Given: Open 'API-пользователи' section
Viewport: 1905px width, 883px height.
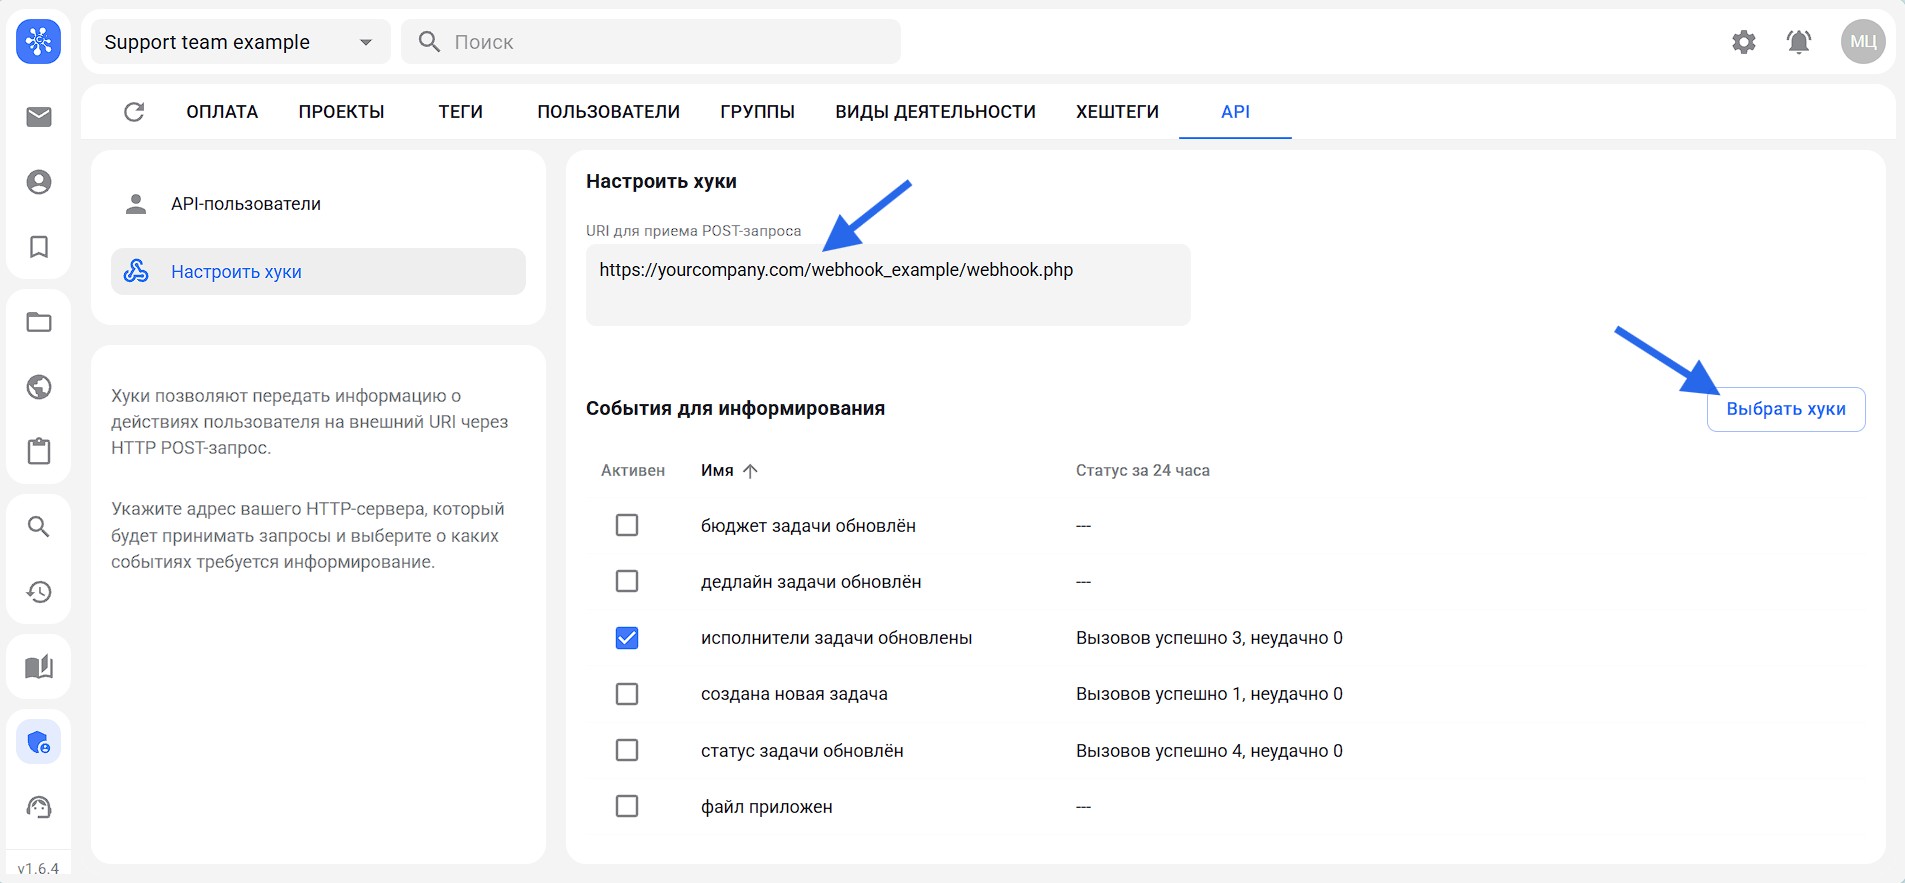Looking at the screenshot, I should (246, 204).
